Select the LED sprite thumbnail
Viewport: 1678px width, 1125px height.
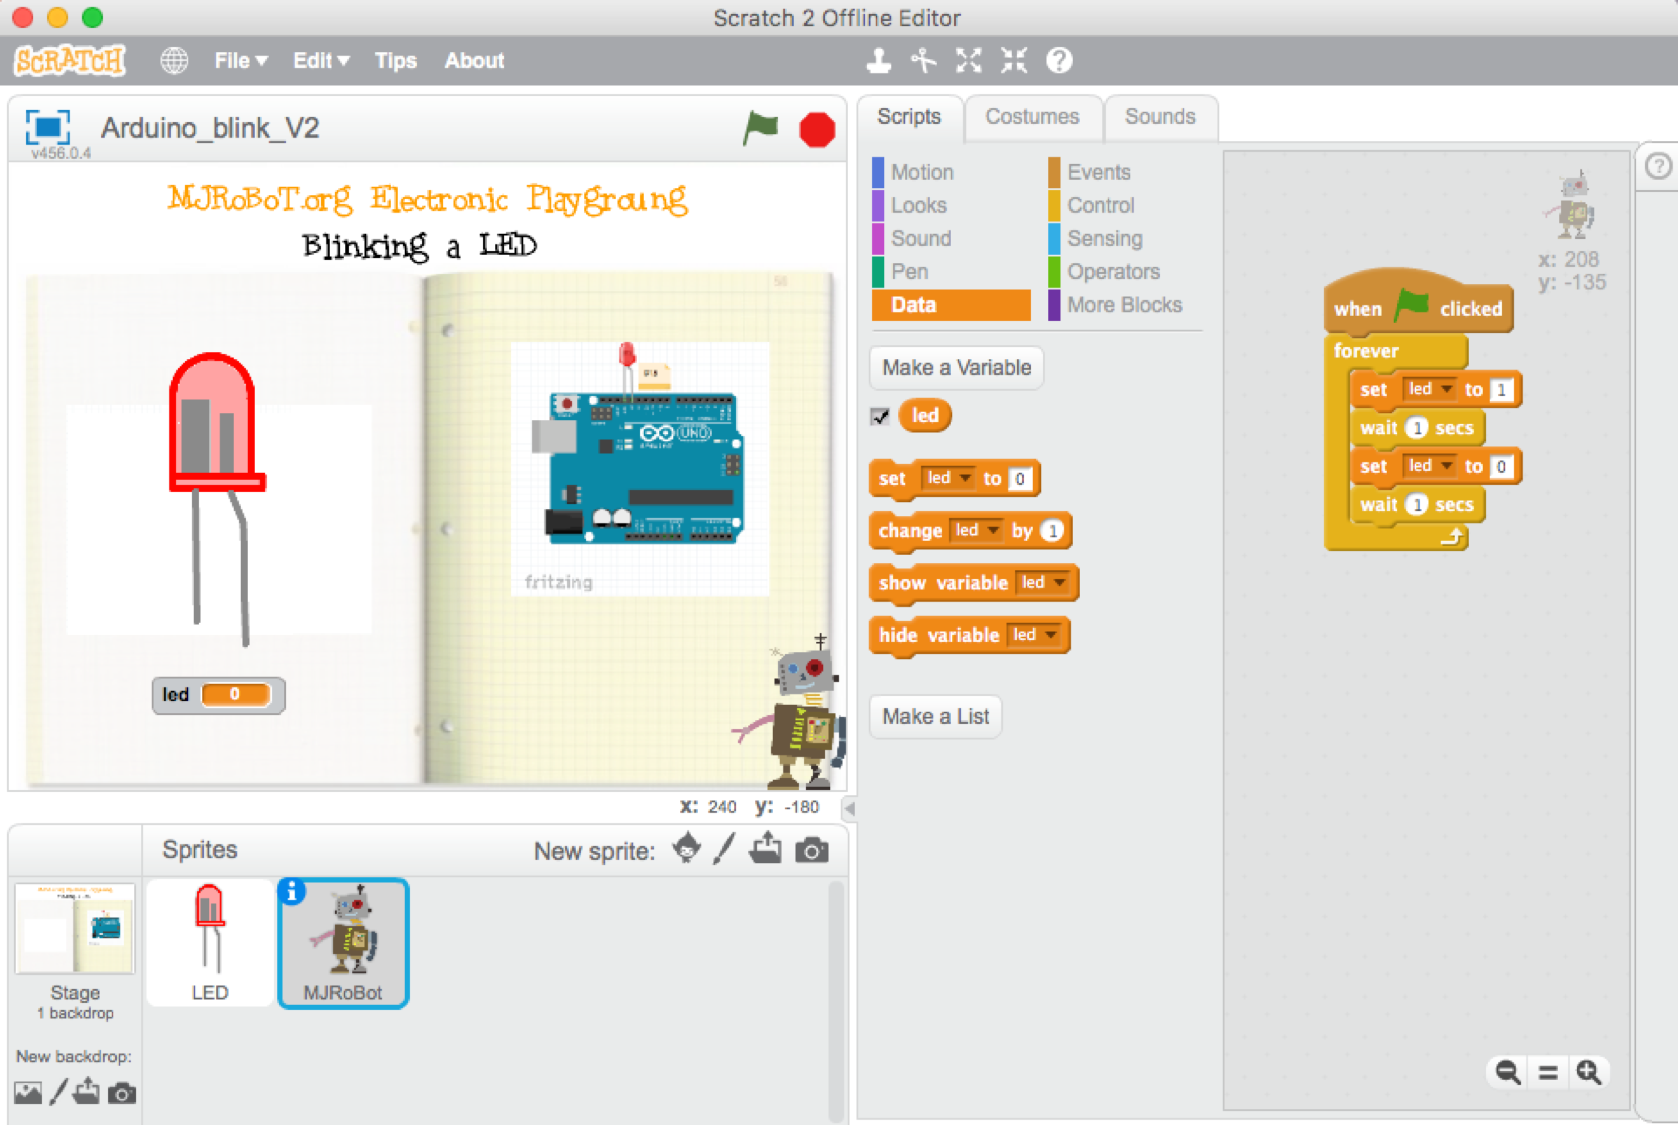(x=210, y=943)
